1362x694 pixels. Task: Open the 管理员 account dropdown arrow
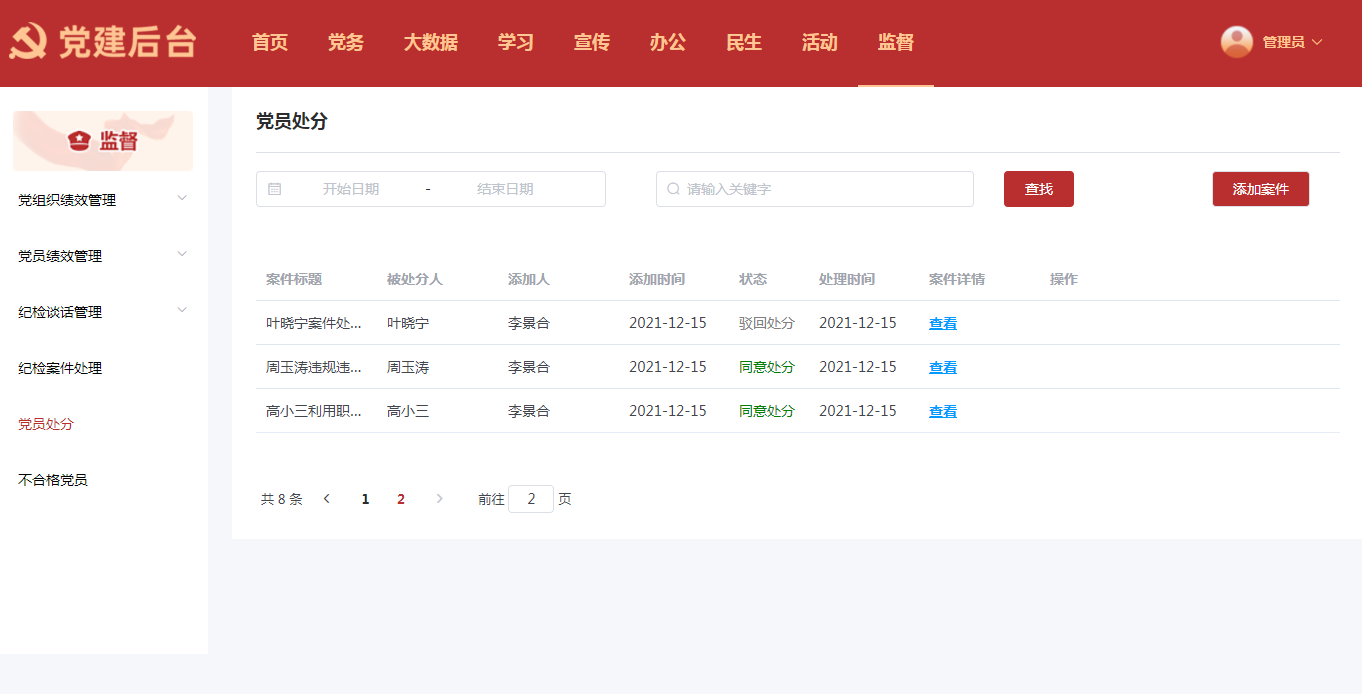(1317, 42)
